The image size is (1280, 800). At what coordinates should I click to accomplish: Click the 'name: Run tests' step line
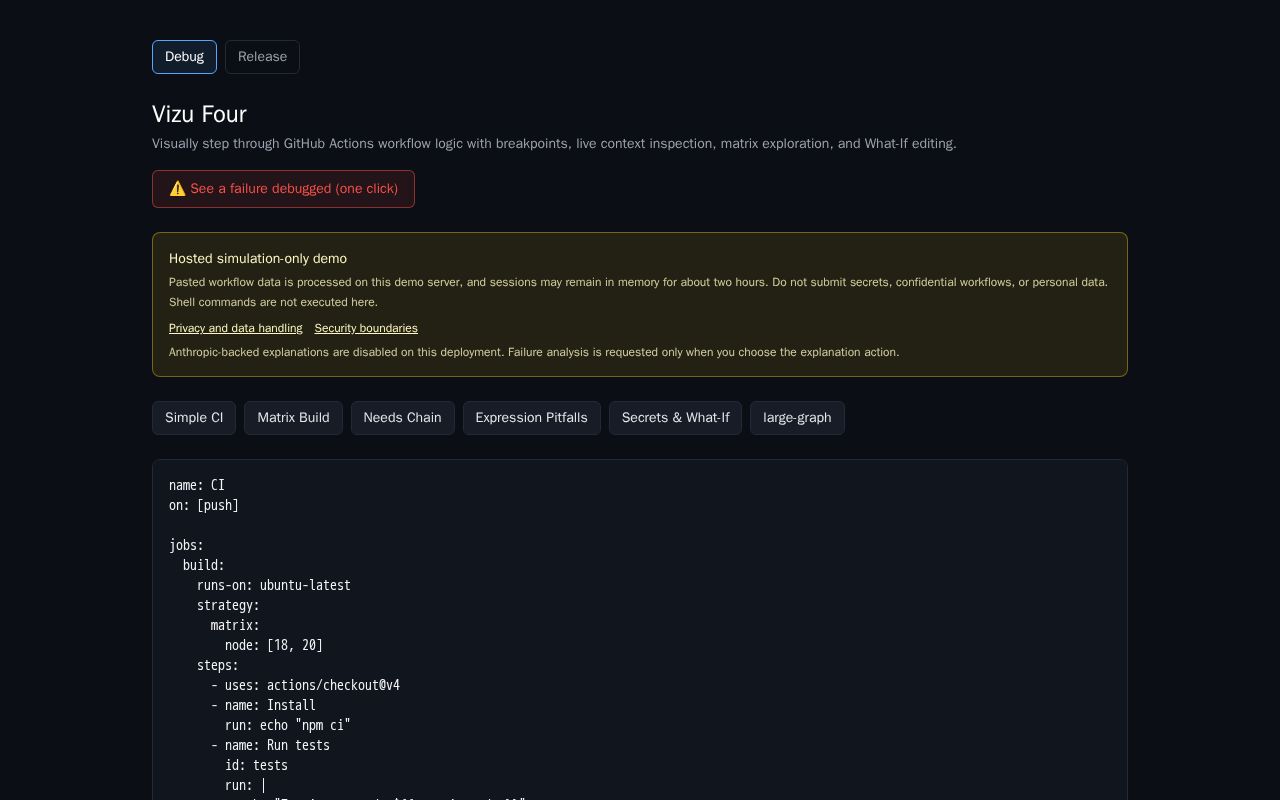(x=277, y=745)
